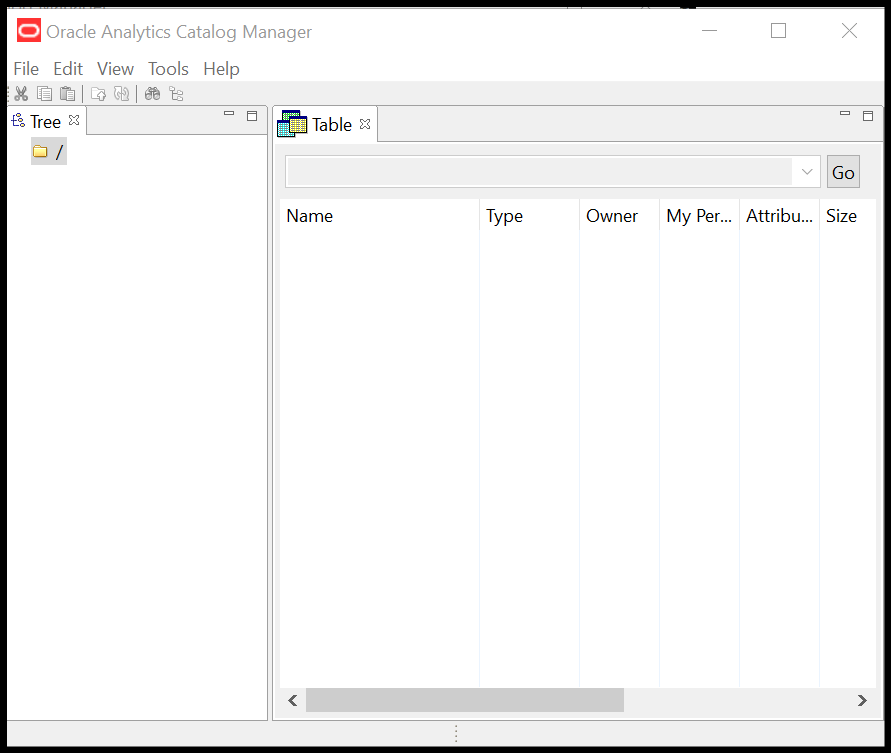
Task: Click the binoculars Search toolbar icon
Action: [x=152, y=94]
